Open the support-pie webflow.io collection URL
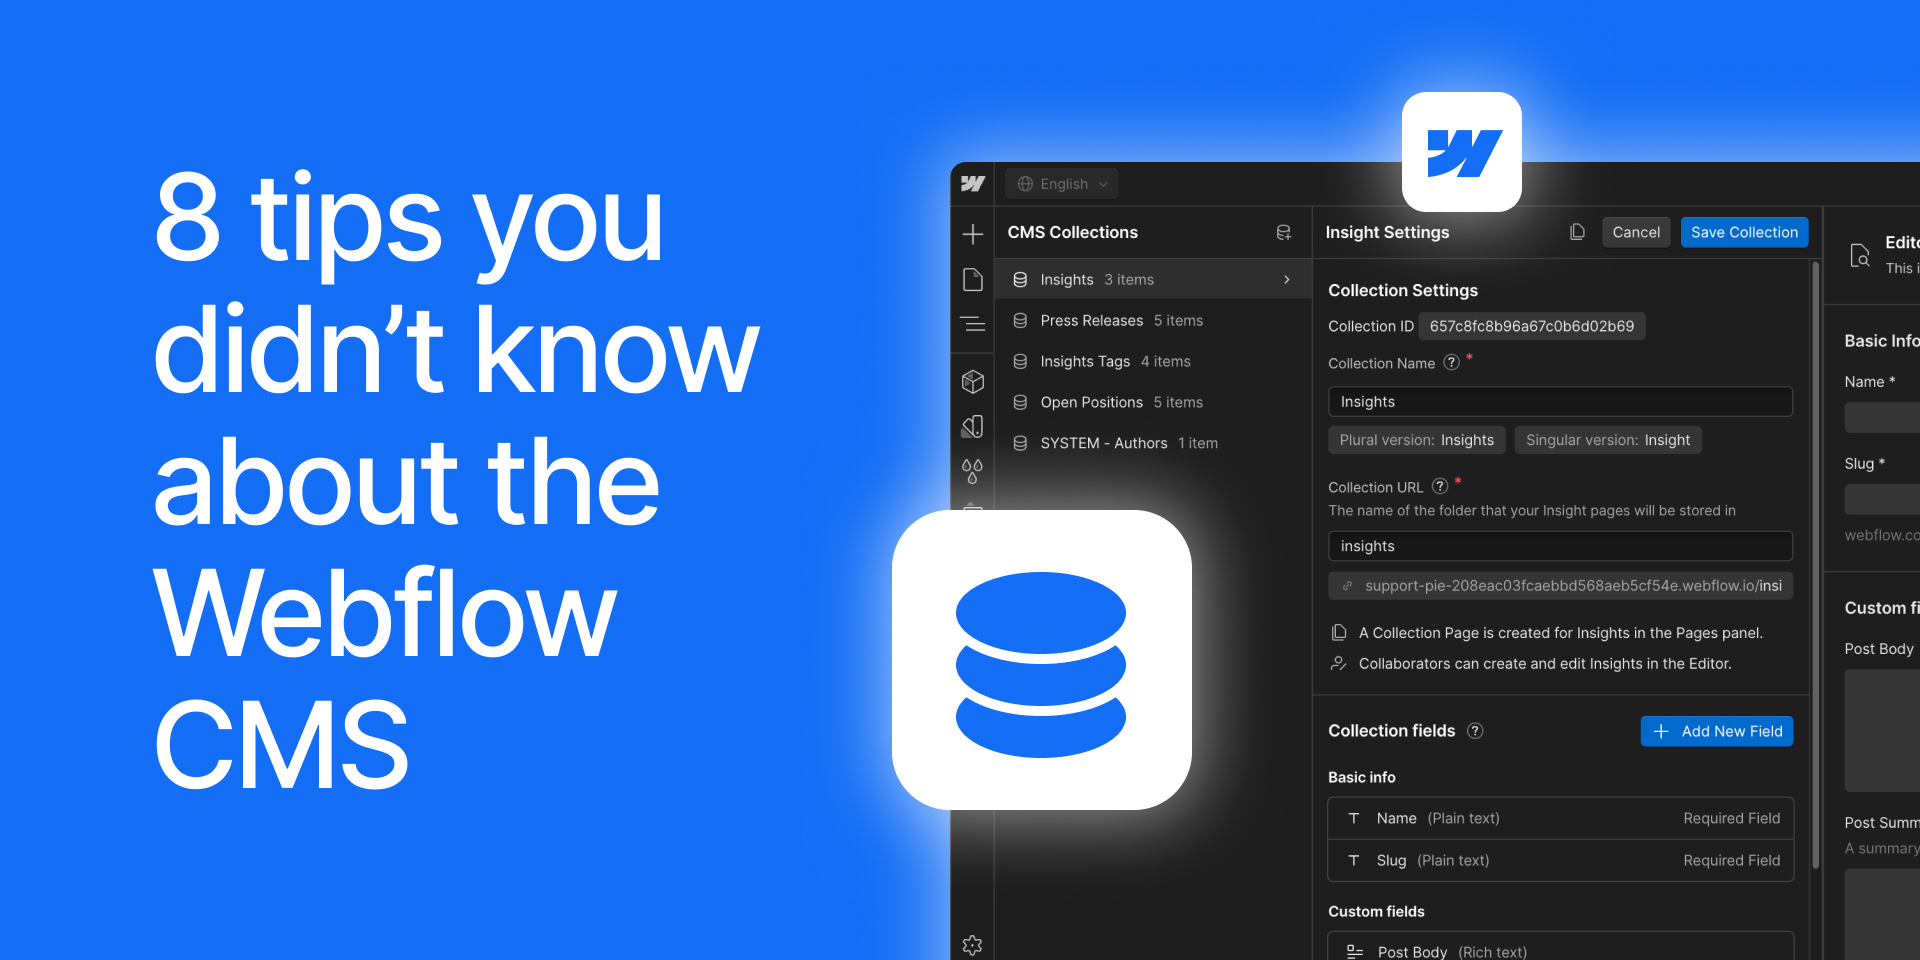Viewport: 1920px width, 960px height. [1560, 586]
